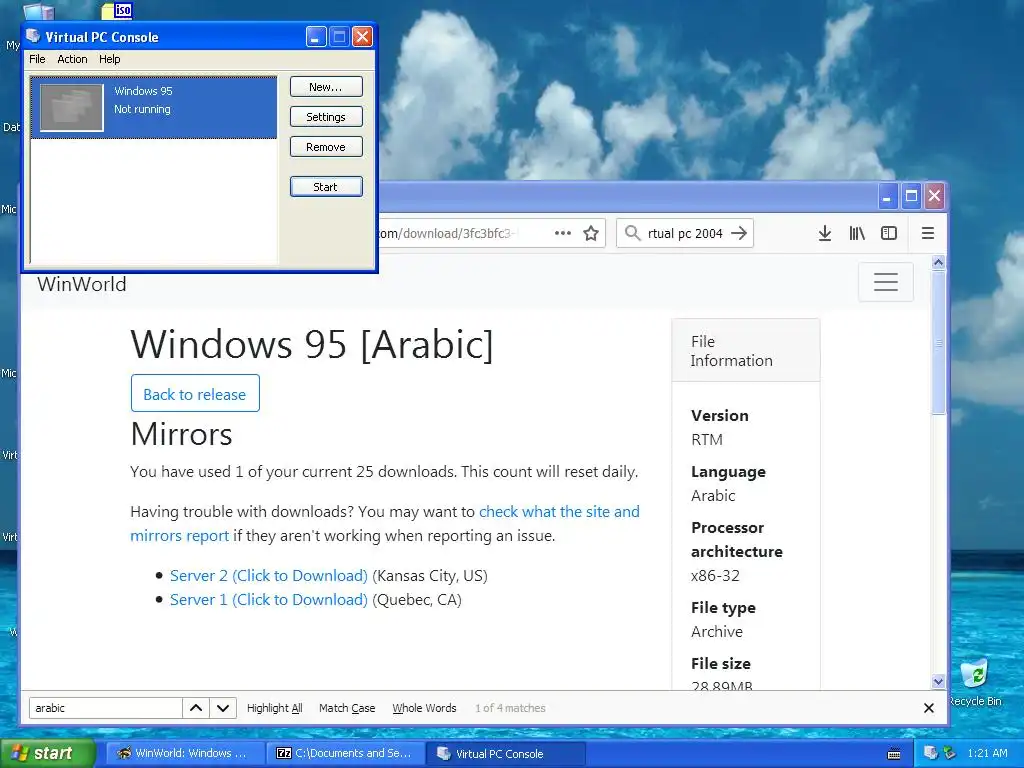Screen dimensions: 1024x768
Task: Open the Firefox hamburger menu
Action: click(x=927, y=233)
